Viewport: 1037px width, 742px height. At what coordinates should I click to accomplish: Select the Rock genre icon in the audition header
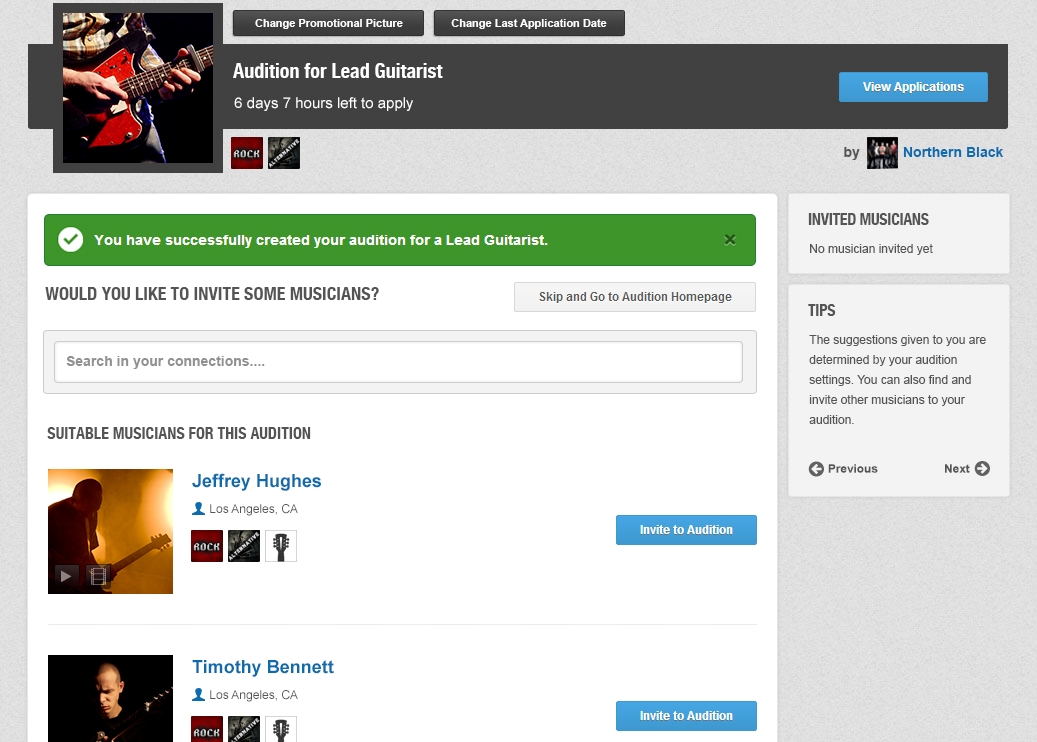(246, 152)
